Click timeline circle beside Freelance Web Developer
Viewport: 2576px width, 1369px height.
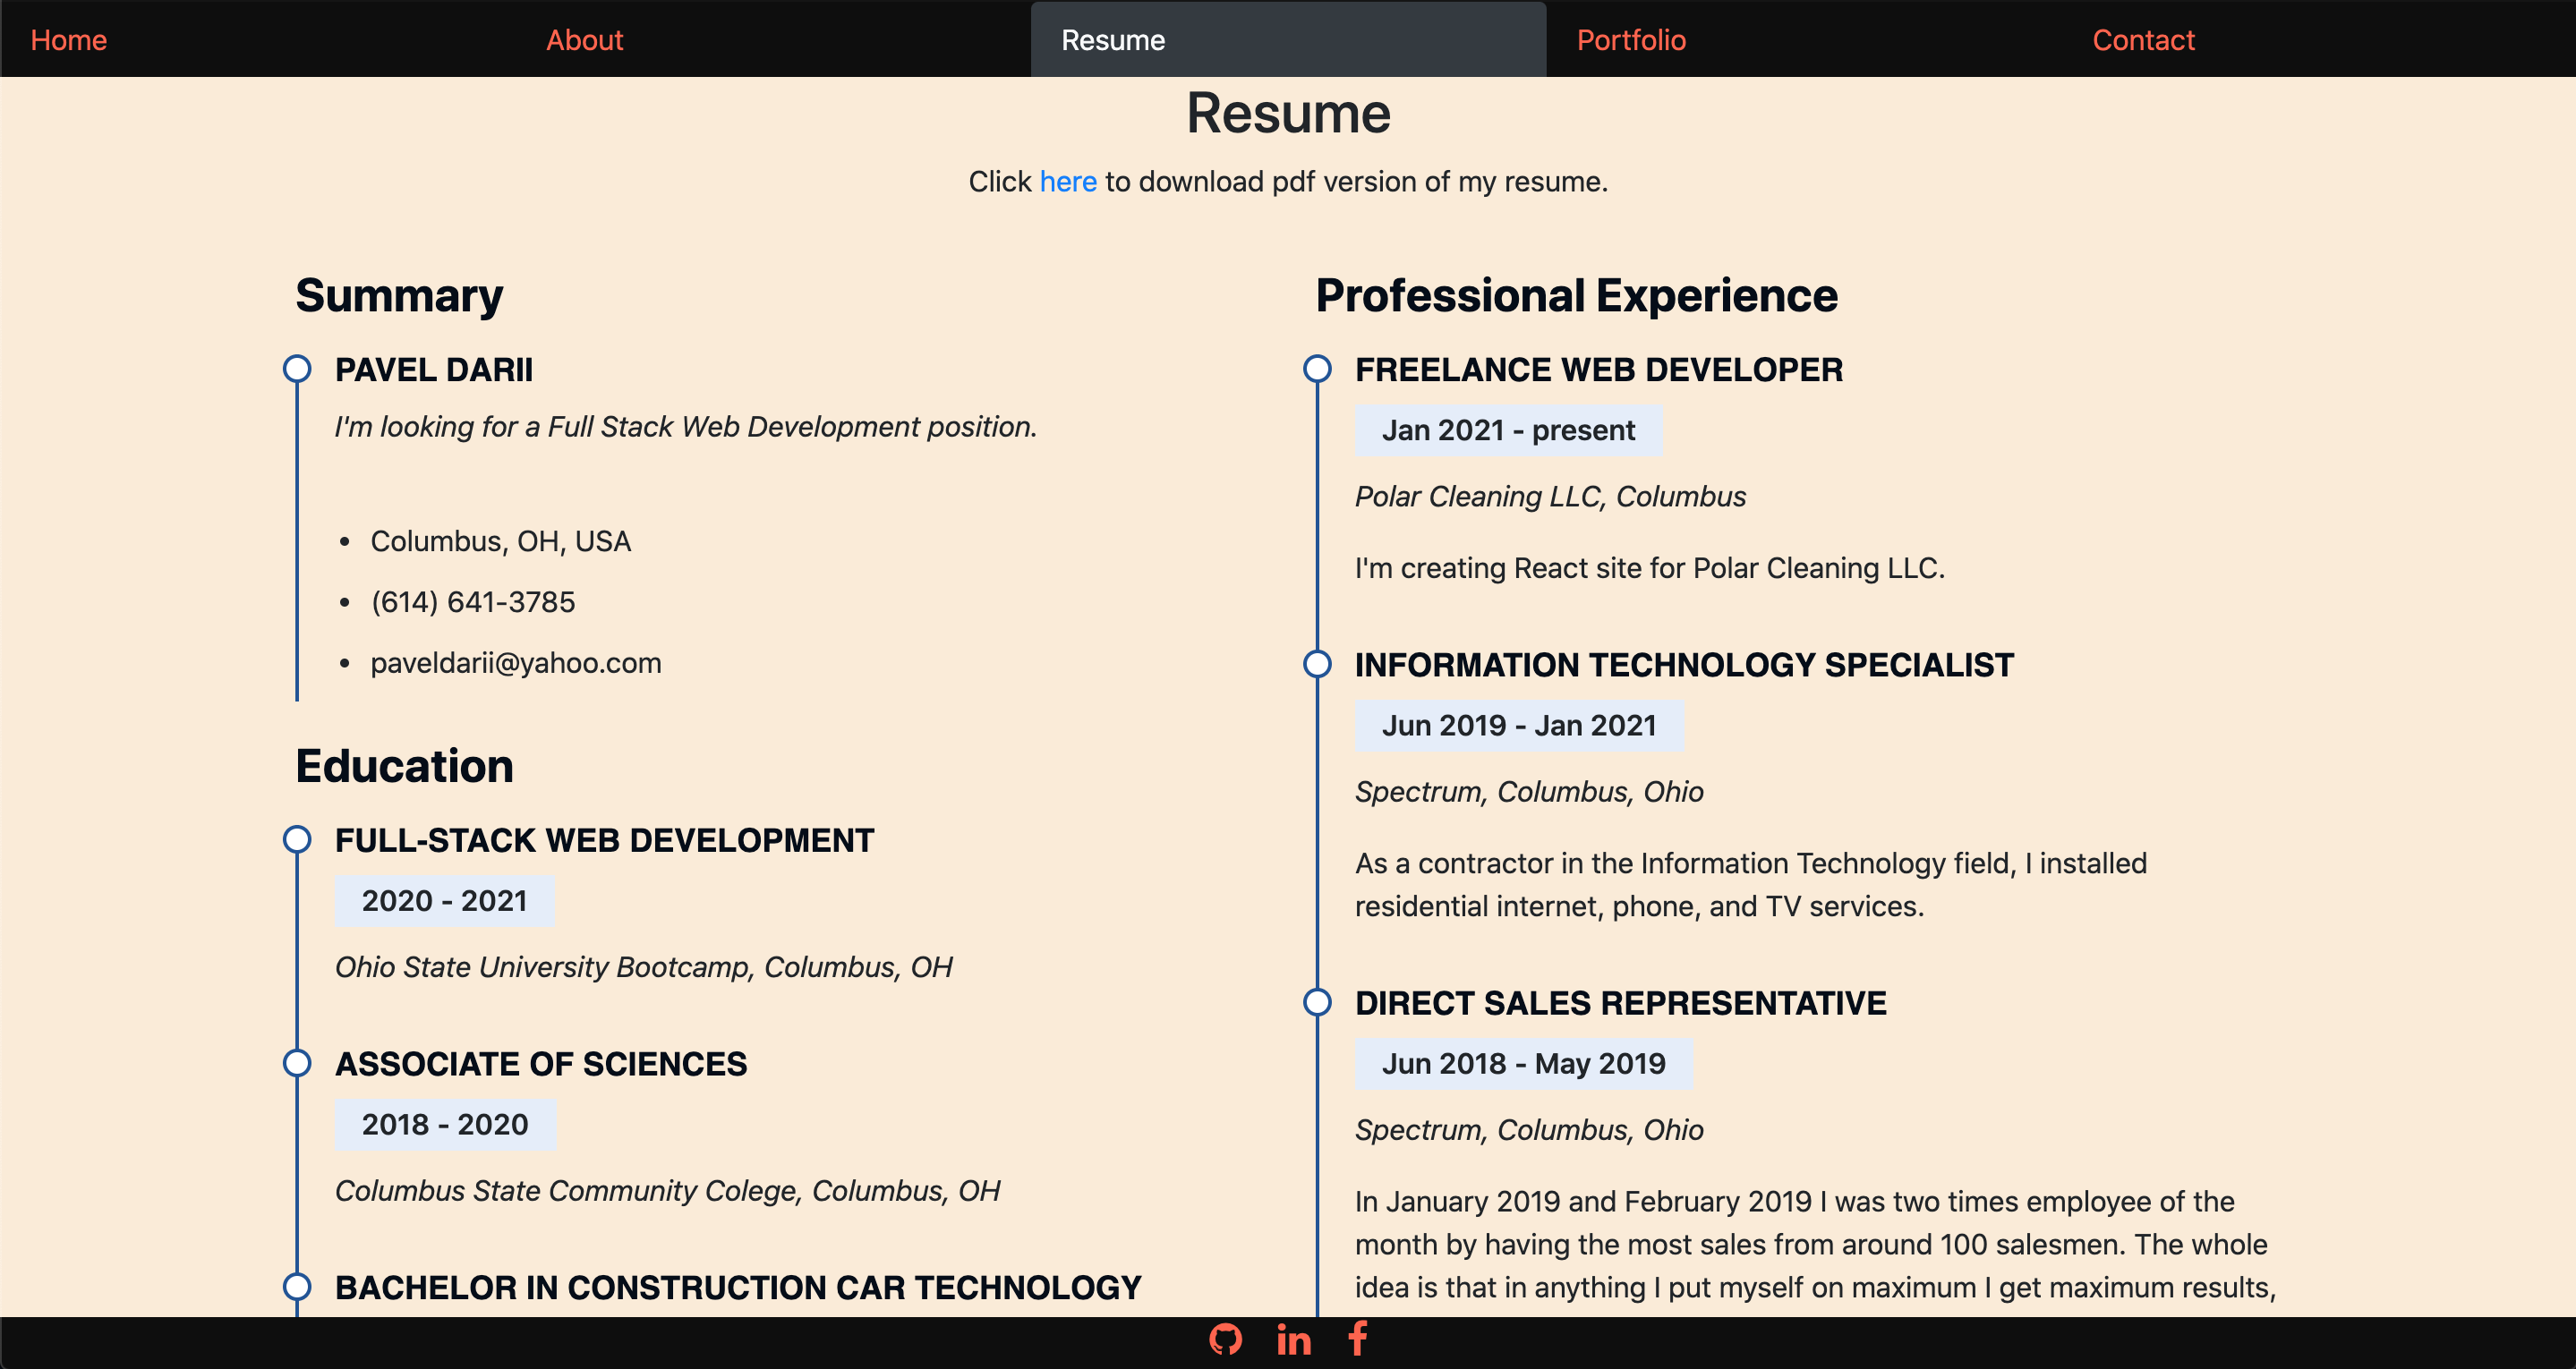(x=1317, y=369)
